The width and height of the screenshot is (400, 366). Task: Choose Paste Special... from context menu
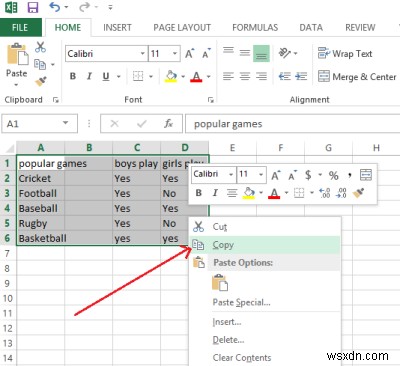(241, 302)
